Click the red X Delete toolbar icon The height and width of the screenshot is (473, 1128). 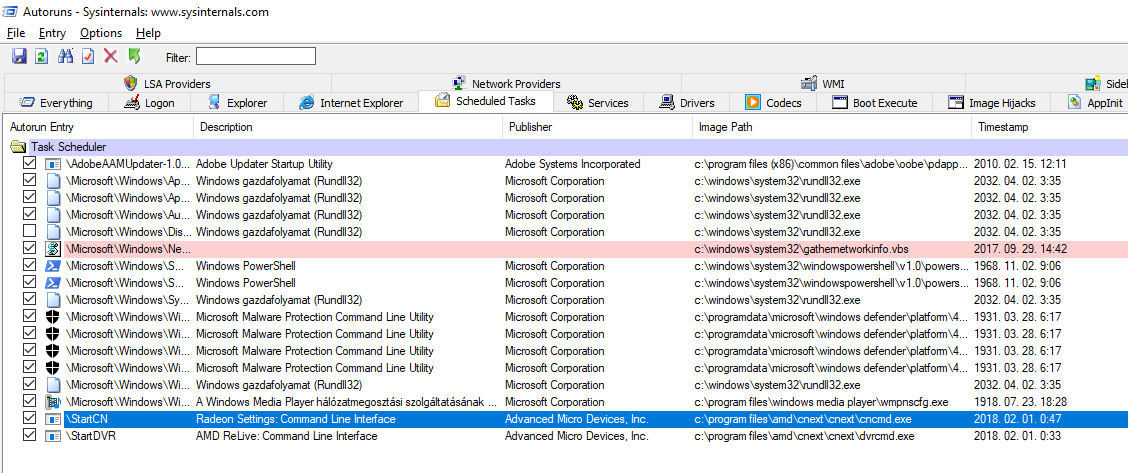(x=111, y=56)
